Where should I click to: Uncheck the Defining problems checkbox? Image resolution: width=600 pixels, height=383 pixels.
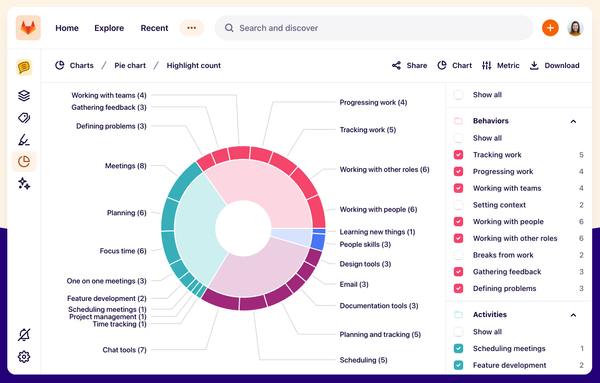(x=458, y=288)
